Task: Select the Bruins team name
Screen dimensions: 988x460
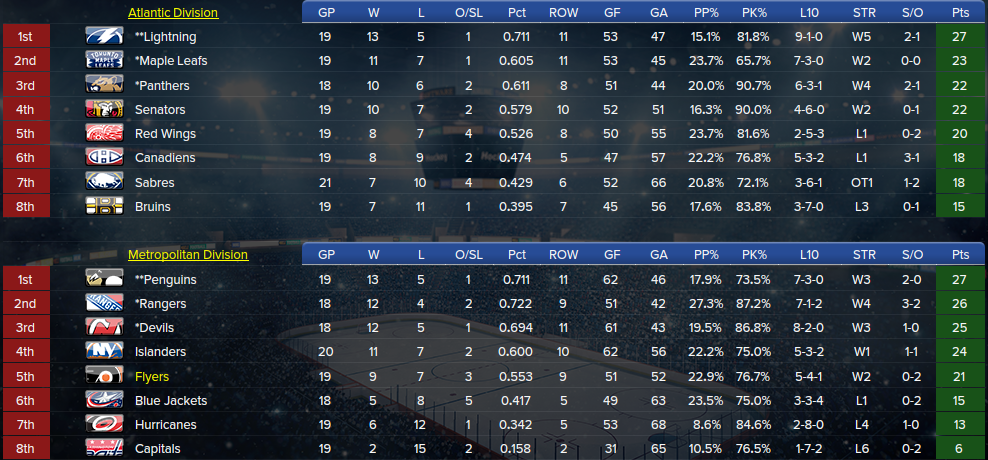Action: point(152,207)
